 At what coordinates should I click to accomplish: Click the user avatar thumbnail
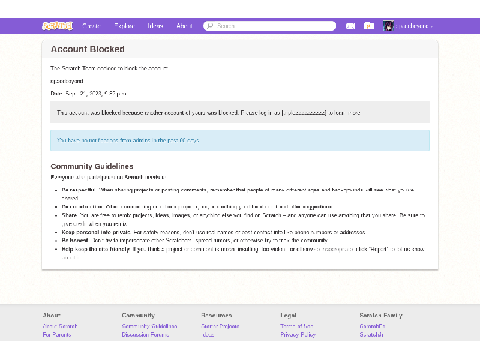(388, 26)
